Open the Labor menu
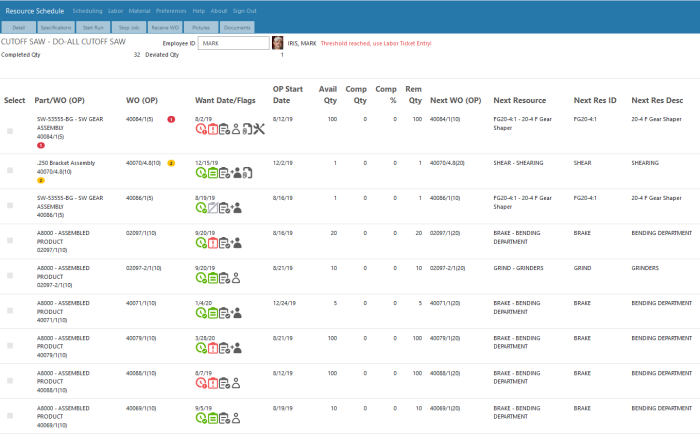Screen dimensions: 700x435 tap(116, 11)
